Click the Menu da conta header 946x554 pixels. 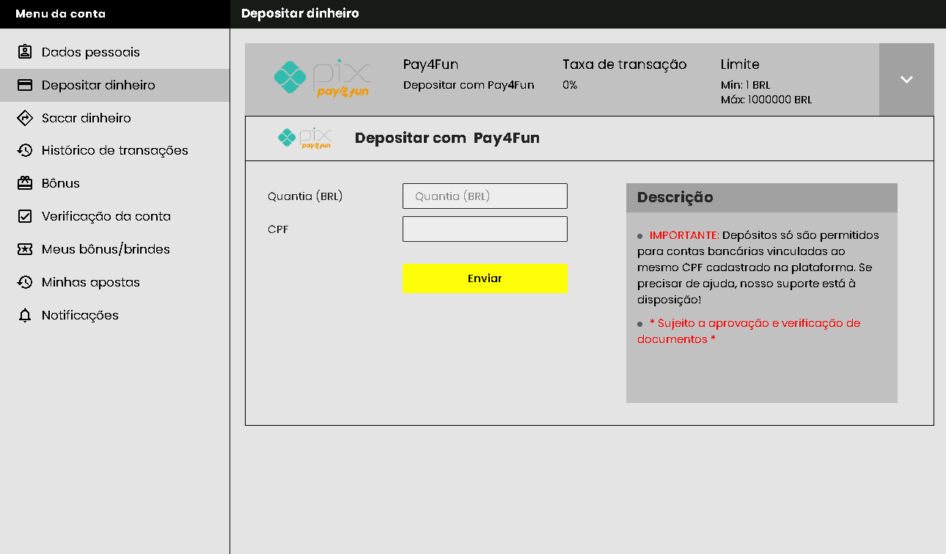click(60, 14)
